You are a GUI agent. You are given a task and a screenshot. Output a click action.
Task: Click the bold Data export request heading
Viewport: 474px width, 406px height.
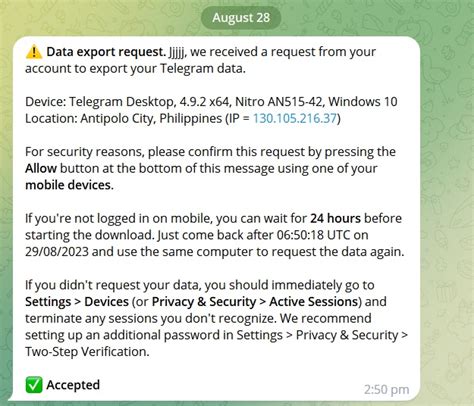click(106, 52)
